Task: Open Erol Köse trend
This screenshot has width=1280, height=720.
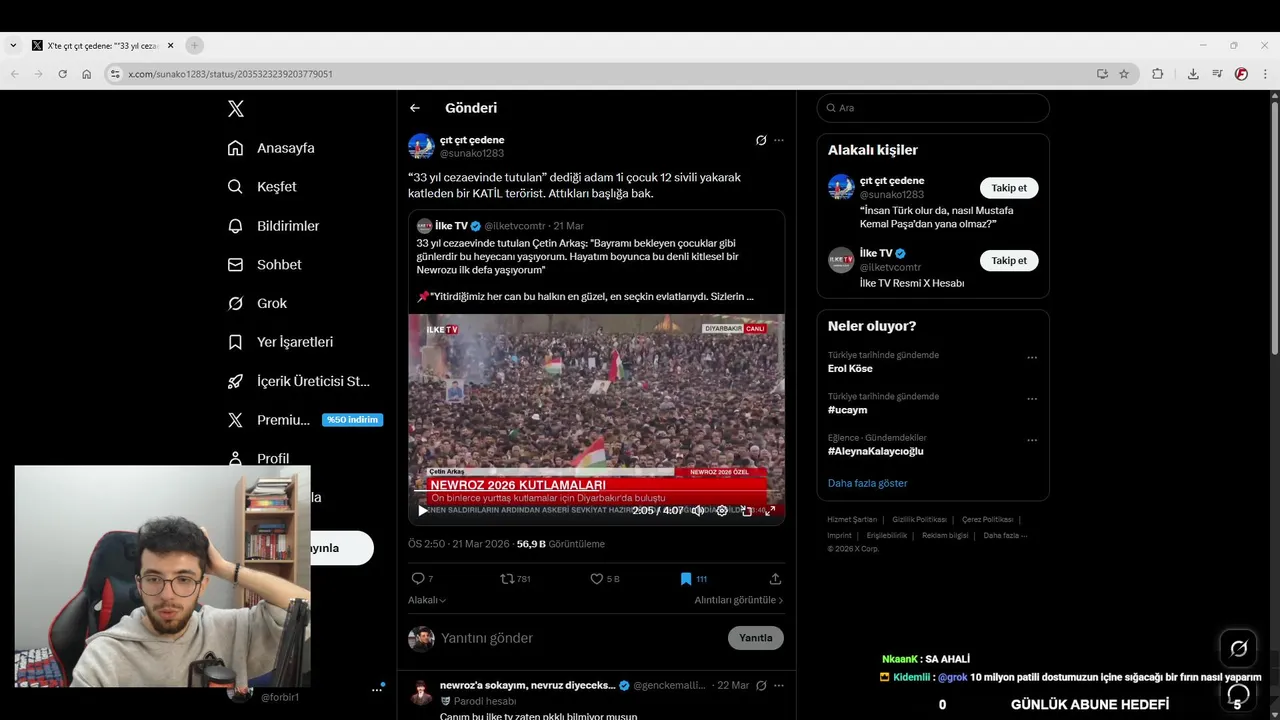Action: 850,369
